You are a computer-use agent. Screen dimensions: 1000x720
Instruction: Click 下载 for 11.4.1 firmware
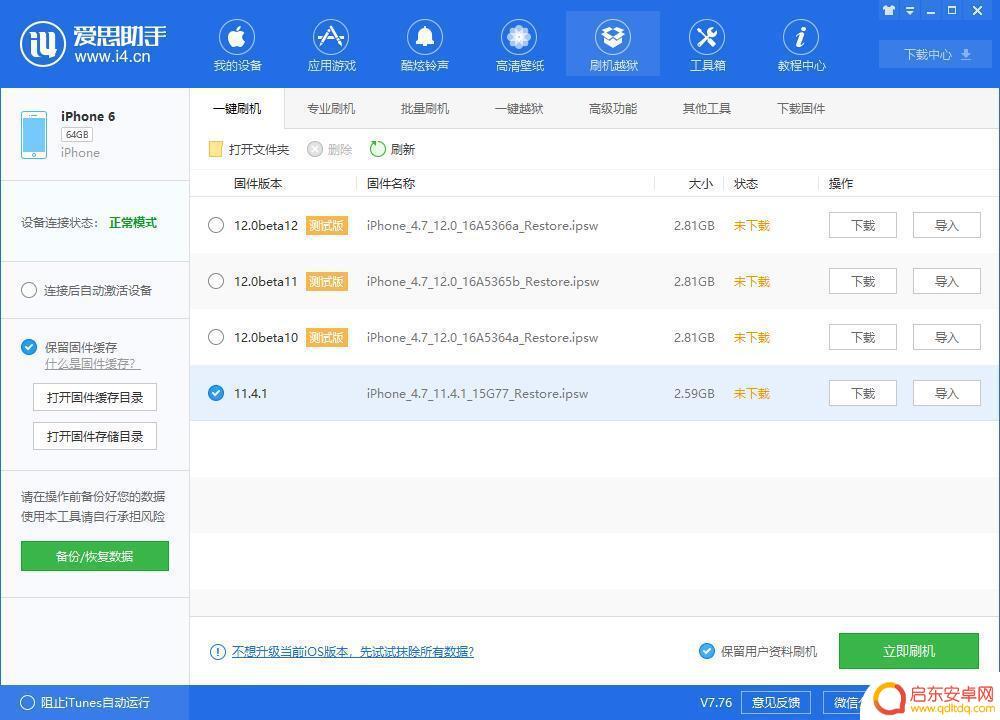(863, 393)
